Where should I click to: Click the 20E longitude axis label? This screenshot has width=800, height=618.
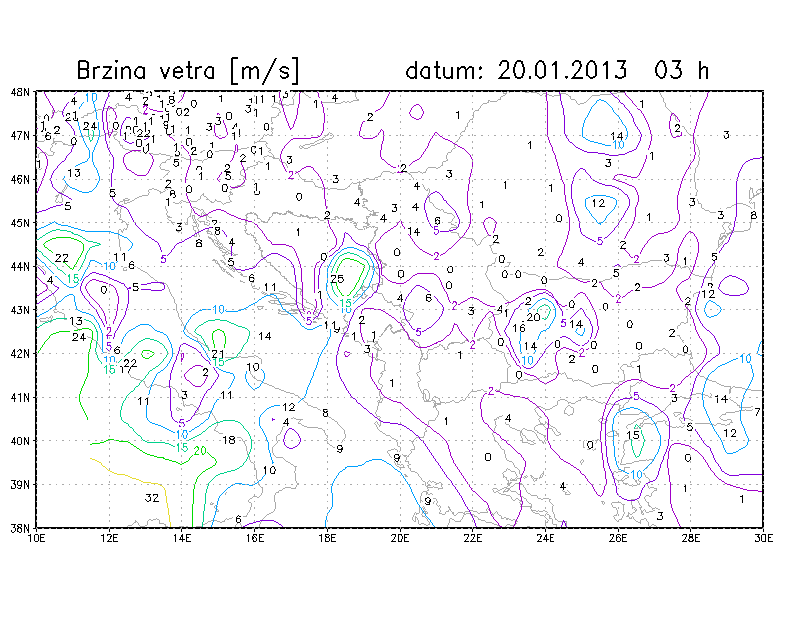coord(400,538)
